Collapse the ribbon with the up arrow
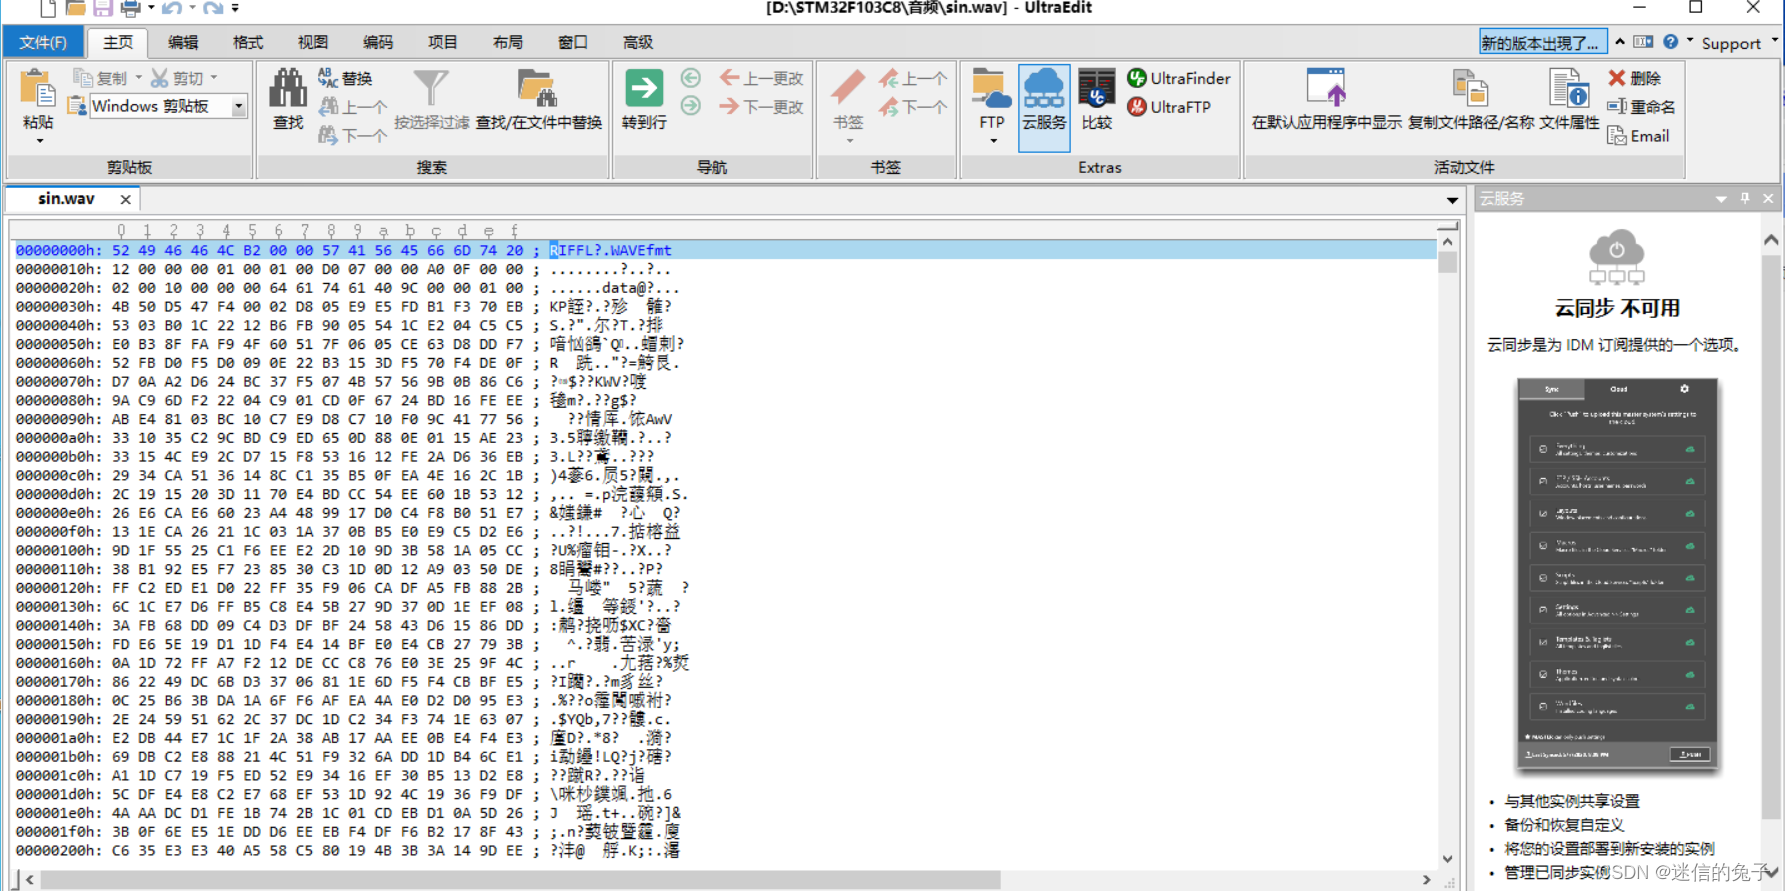This screenshot has width=1785, height=891. click(1620, 41)
